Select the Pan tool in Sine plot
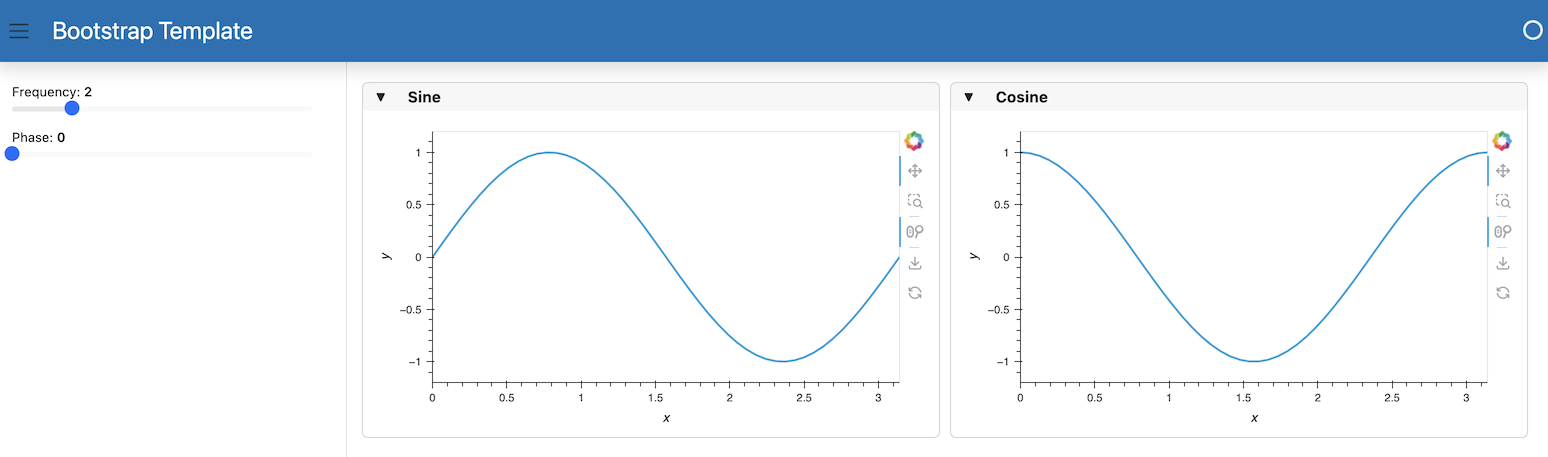This screenshot has width=1548, height=457. pos(914,171)
